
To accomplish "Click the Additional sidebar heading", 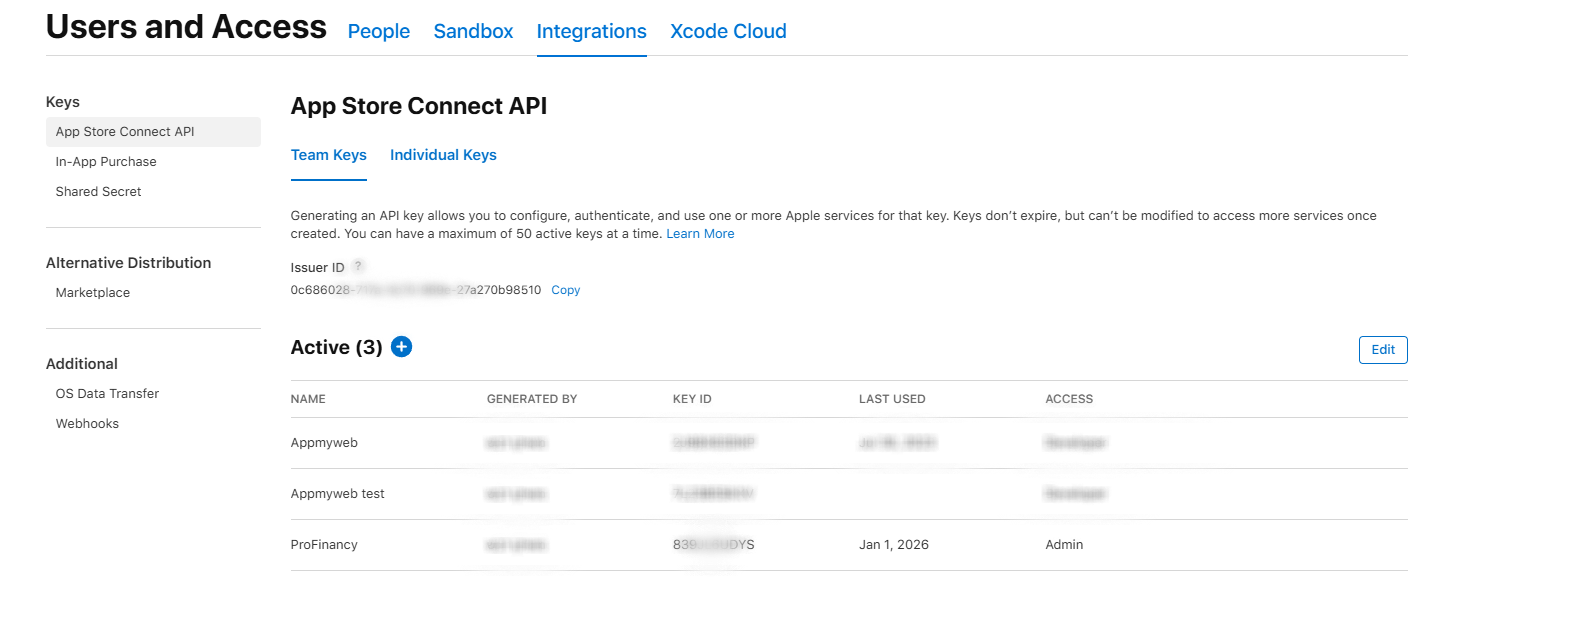I will tap(82, 364).
